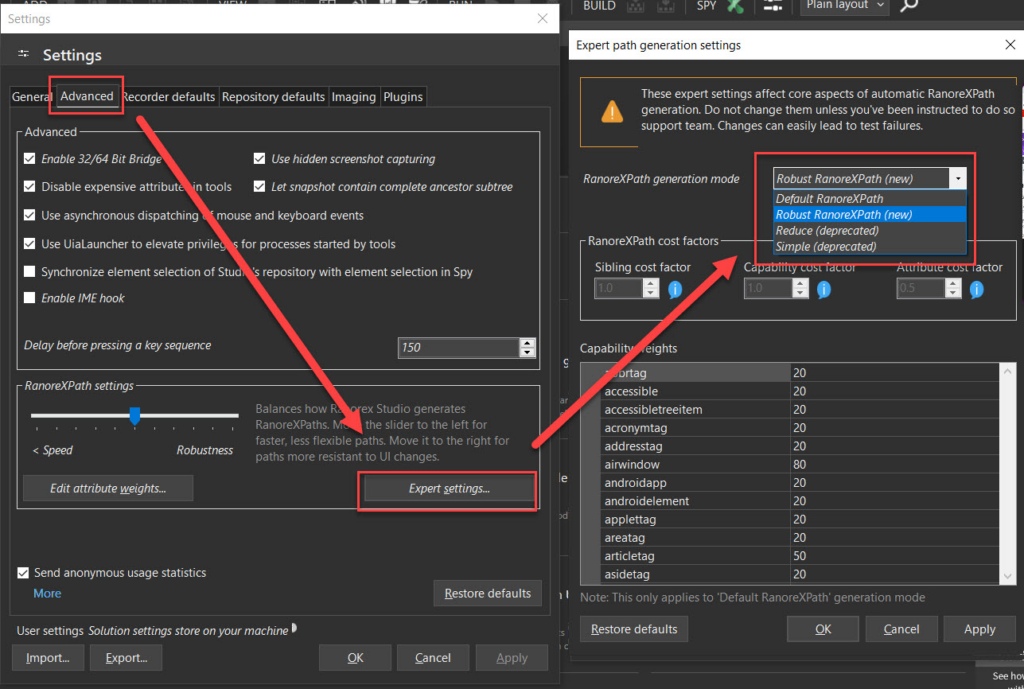Image resolution: width=1024 pixels, height=689 pixels.
Task: Uncheck Use hidden screenshot capturing
Action: (259, 159)
